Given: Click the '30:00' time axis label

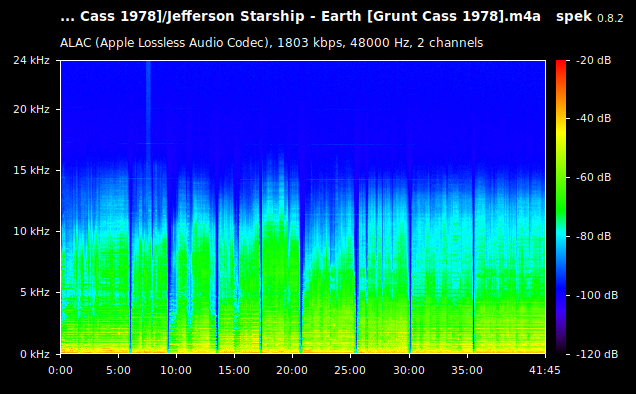Looking at the screenshot, I should 409,370.
